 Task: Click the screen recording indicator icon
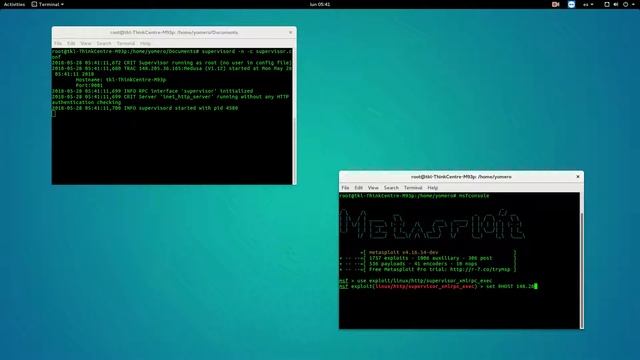click(556, 4)
